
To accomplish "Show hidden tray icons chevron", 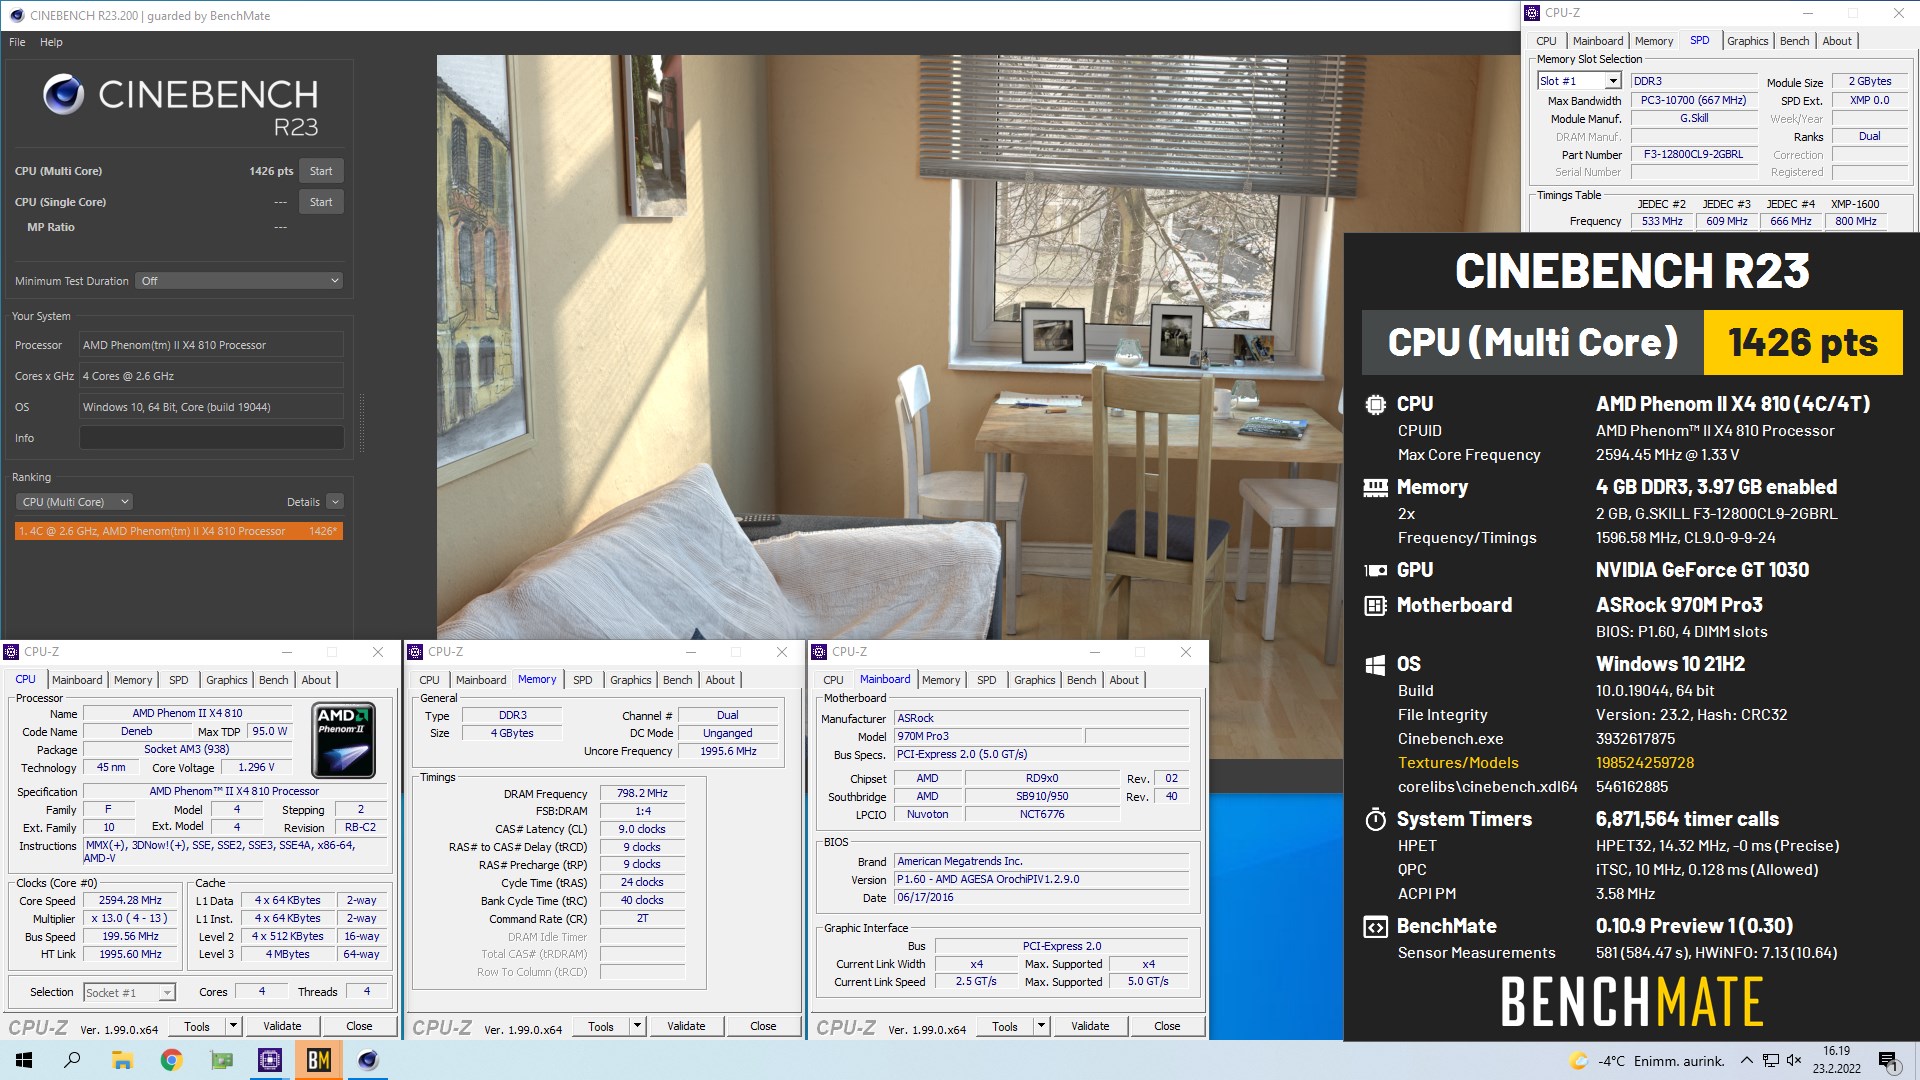I will 1746,1061.
